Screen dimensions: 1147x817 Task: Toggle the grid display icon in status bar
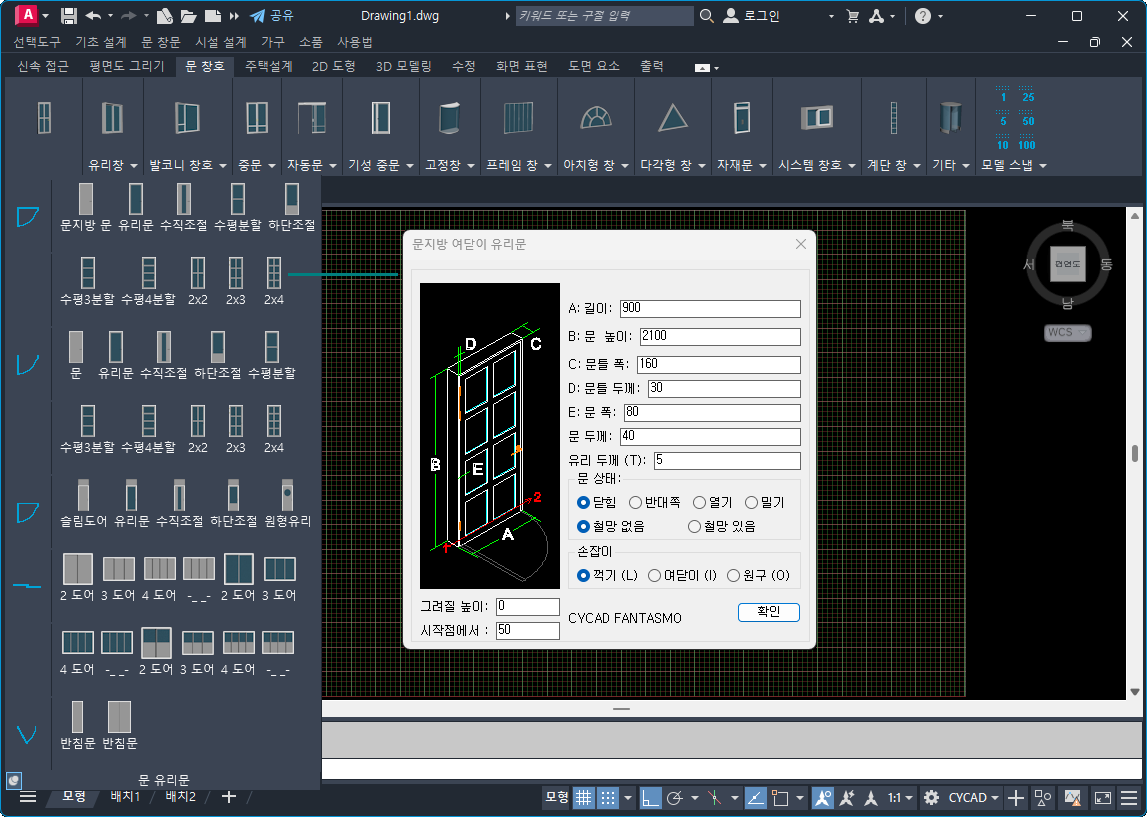[x=583, y=798]
